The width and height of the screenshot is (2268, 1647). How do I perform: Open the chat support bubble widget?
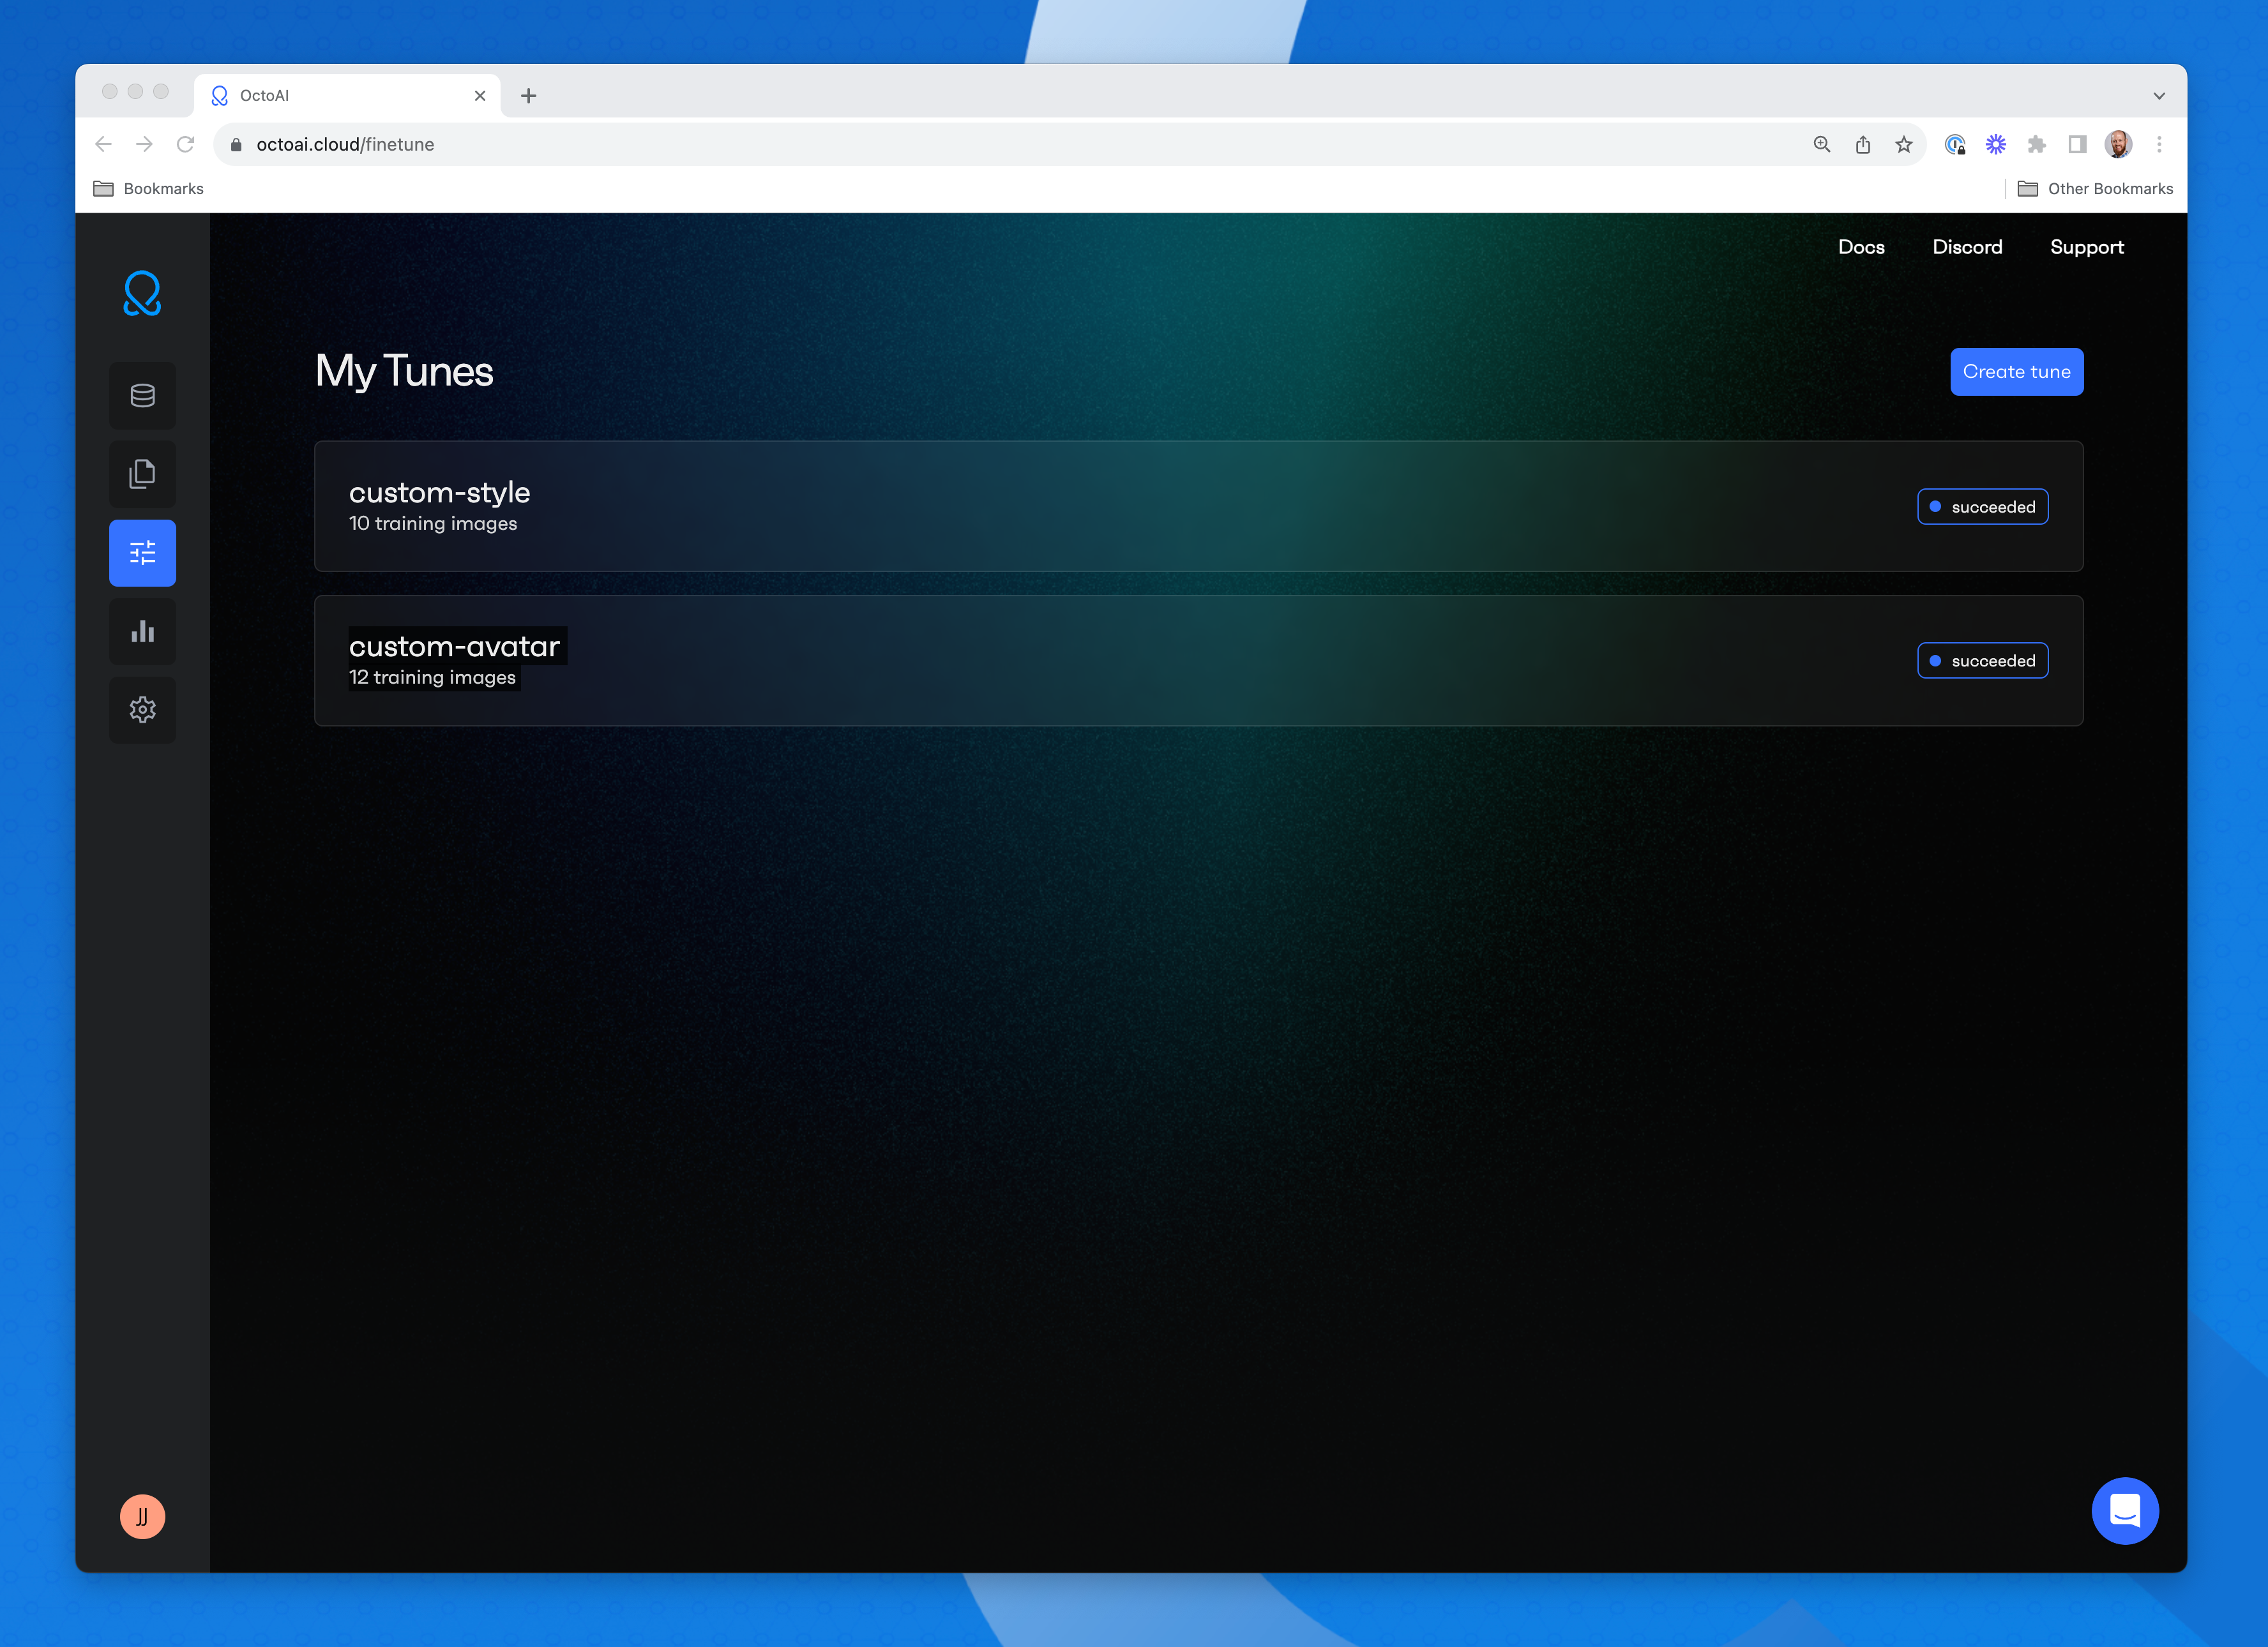tap(2124, 1510)
